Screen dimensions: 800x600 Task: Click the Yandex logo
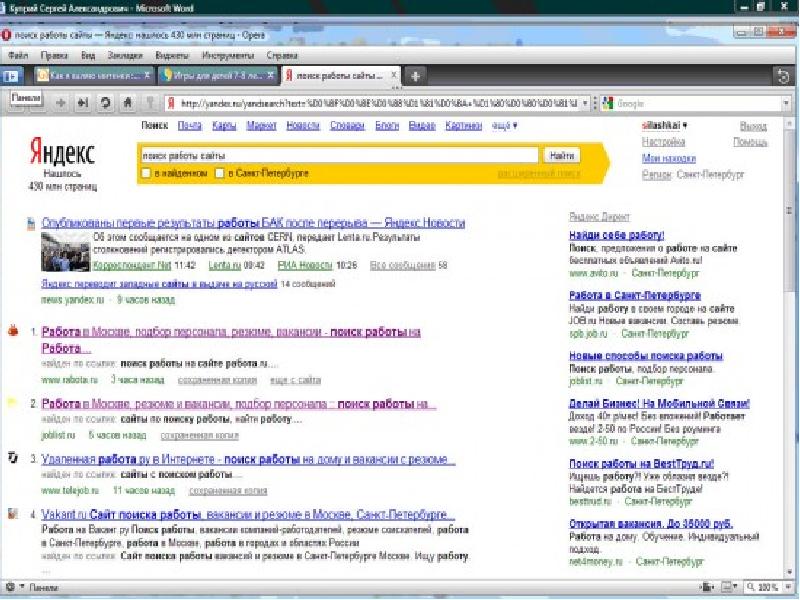[x=61, y=153]
